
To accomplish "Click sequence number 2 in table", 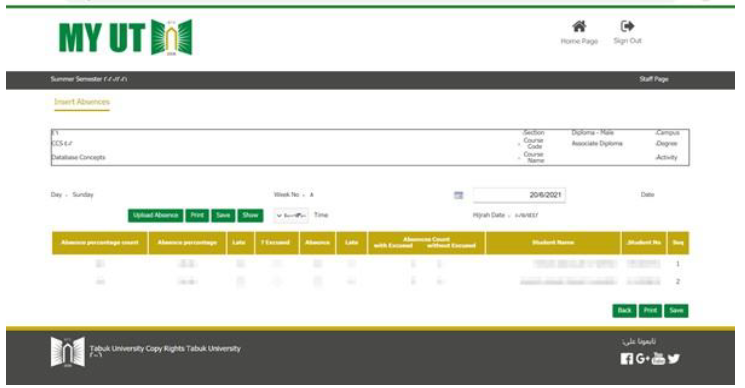I will 678,282.
